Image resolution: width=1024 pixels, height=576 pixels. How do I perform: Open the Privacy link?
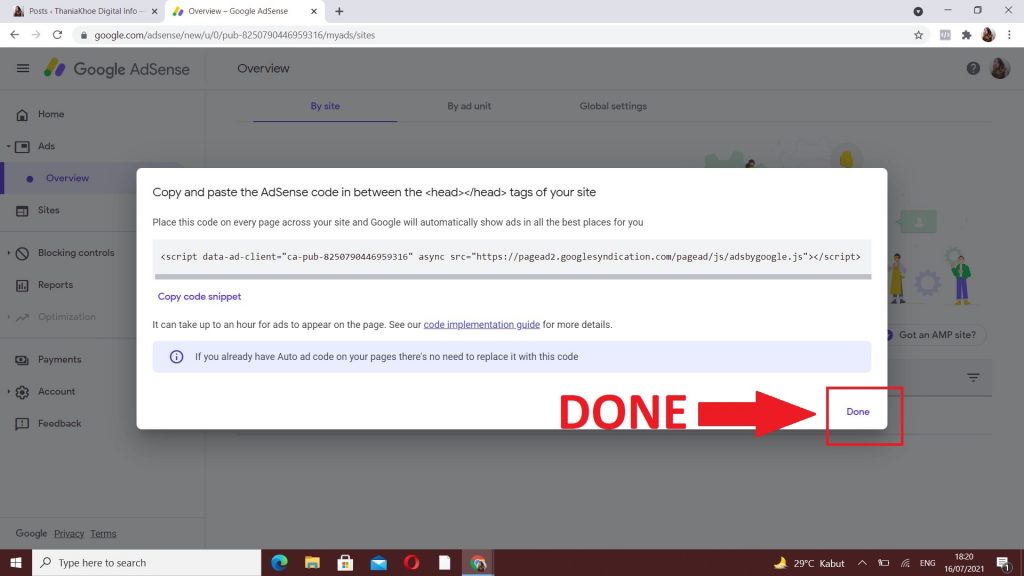tap(69, 534)
